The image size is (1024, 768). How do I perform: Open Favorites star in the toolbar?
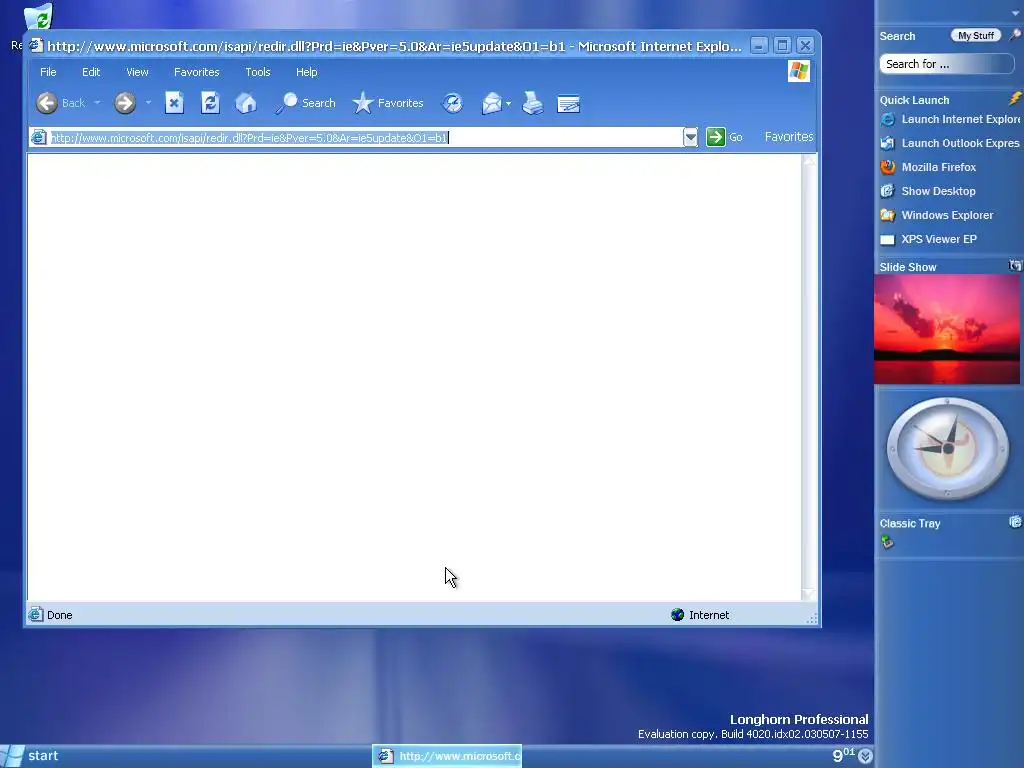click(388, 103)
